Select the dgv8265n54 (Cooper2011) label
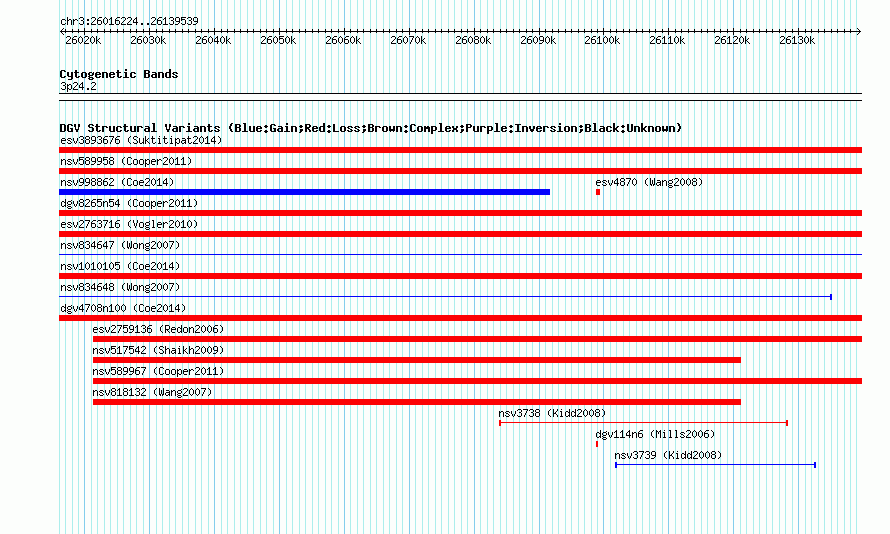 (x=129, y=203)
